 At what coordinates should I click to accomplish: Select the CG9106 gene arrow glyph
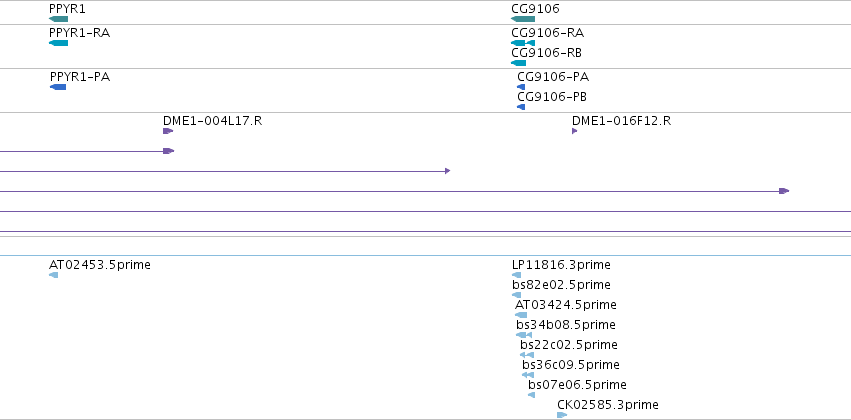click(523, 19)
